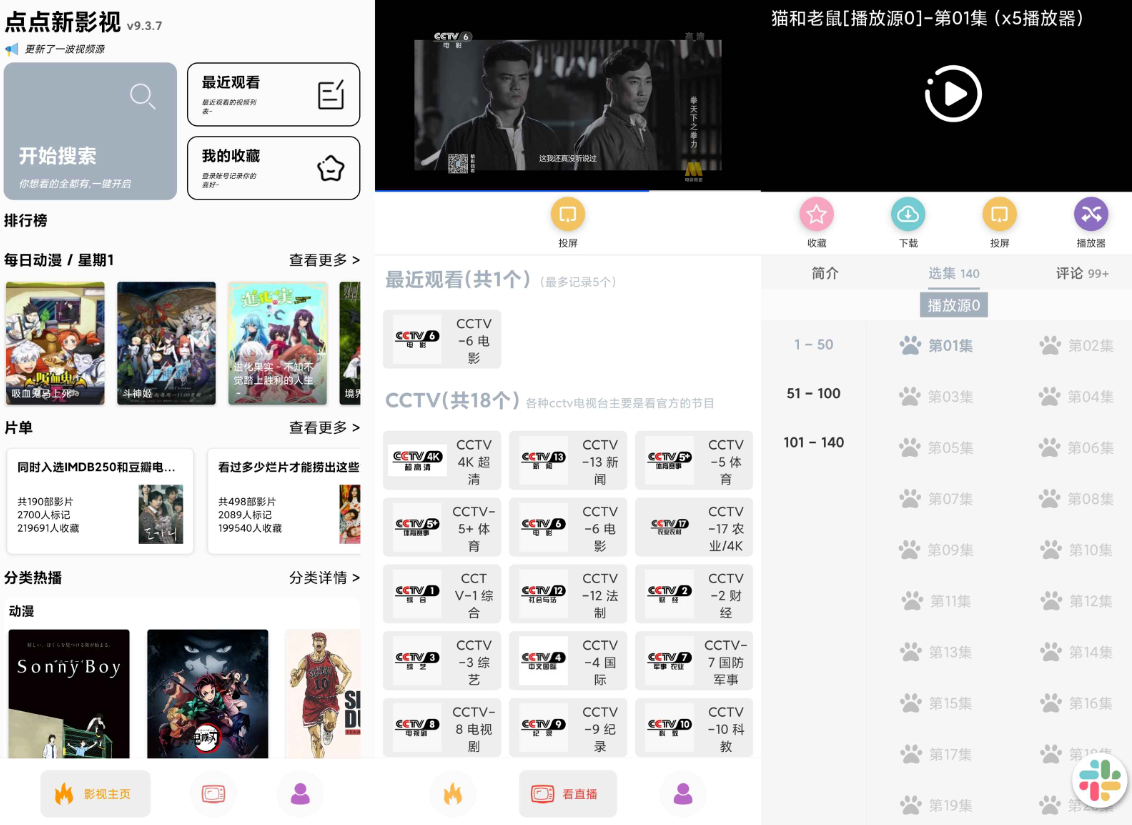Tap the purple player switch icon (播放器)

pos(1090,214)
